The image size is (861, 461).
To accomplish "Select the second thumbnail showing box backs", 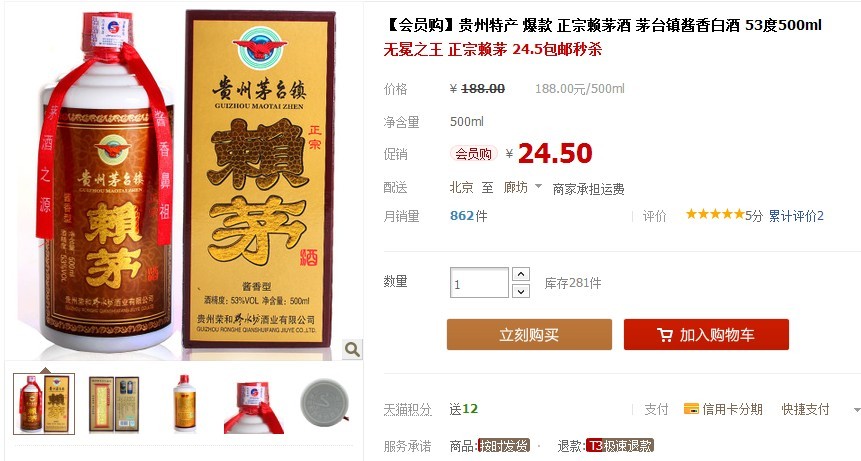I will (x=114, y=403).
